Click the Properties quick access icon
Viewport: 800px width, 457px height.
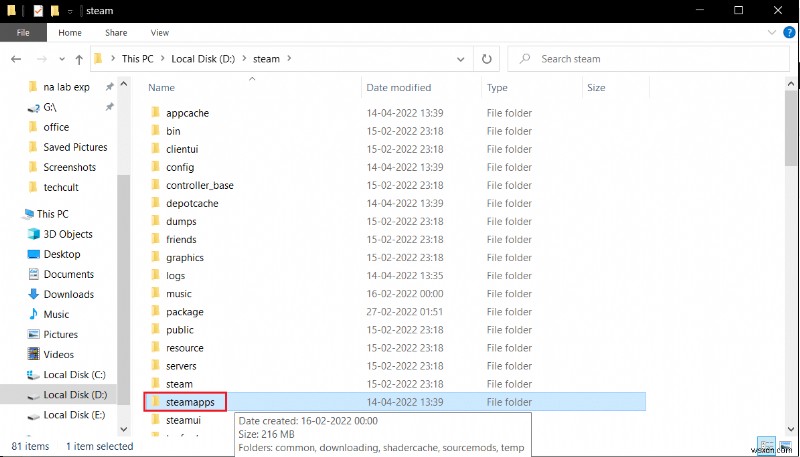(x=38, y=11)
